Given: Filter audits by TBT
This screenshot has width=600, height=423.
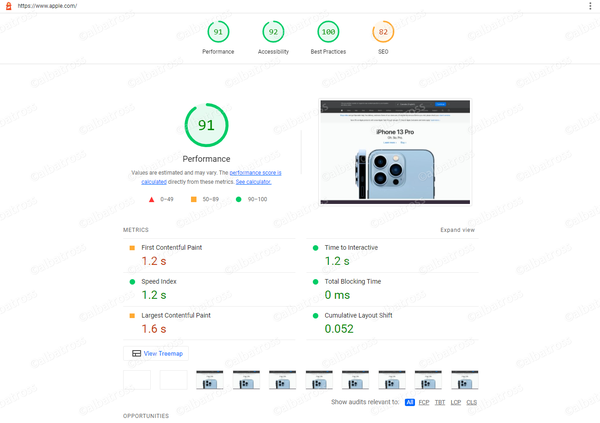Looking at the screenshot, I should click(440, 402).
